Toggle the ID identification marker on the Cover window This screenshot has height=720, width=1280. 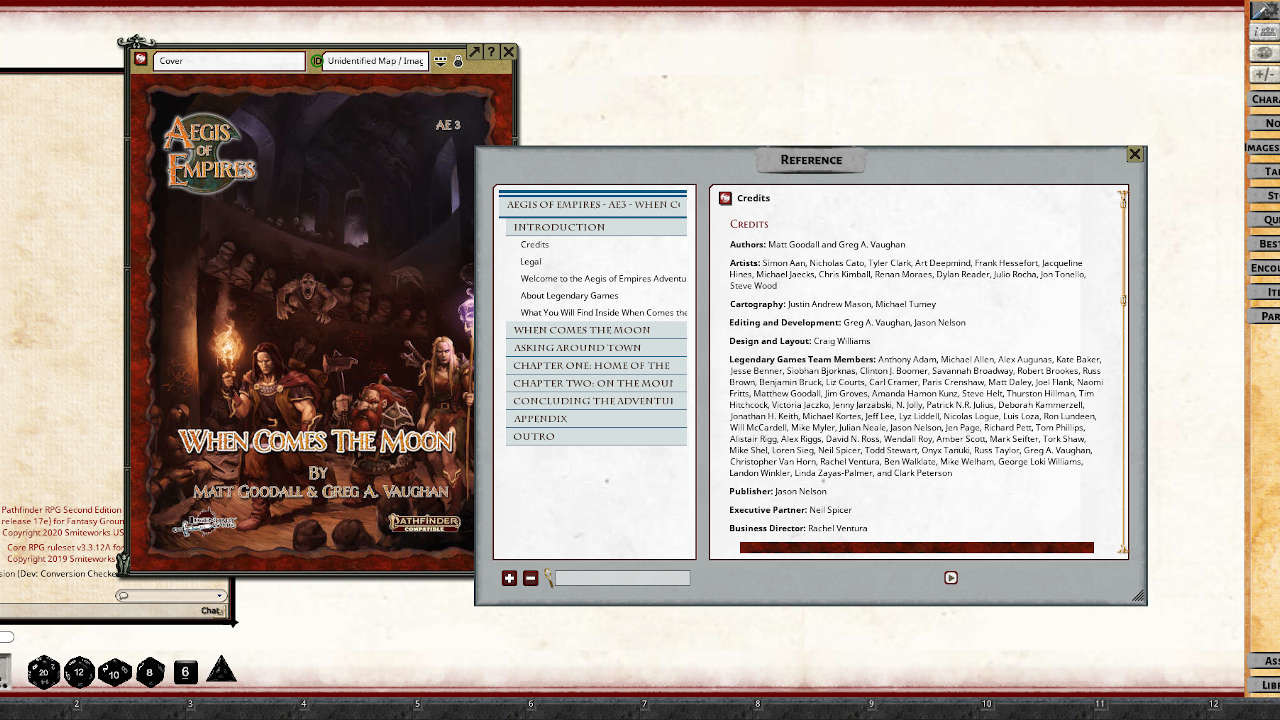pyautogui.click(x=317, y=61)
